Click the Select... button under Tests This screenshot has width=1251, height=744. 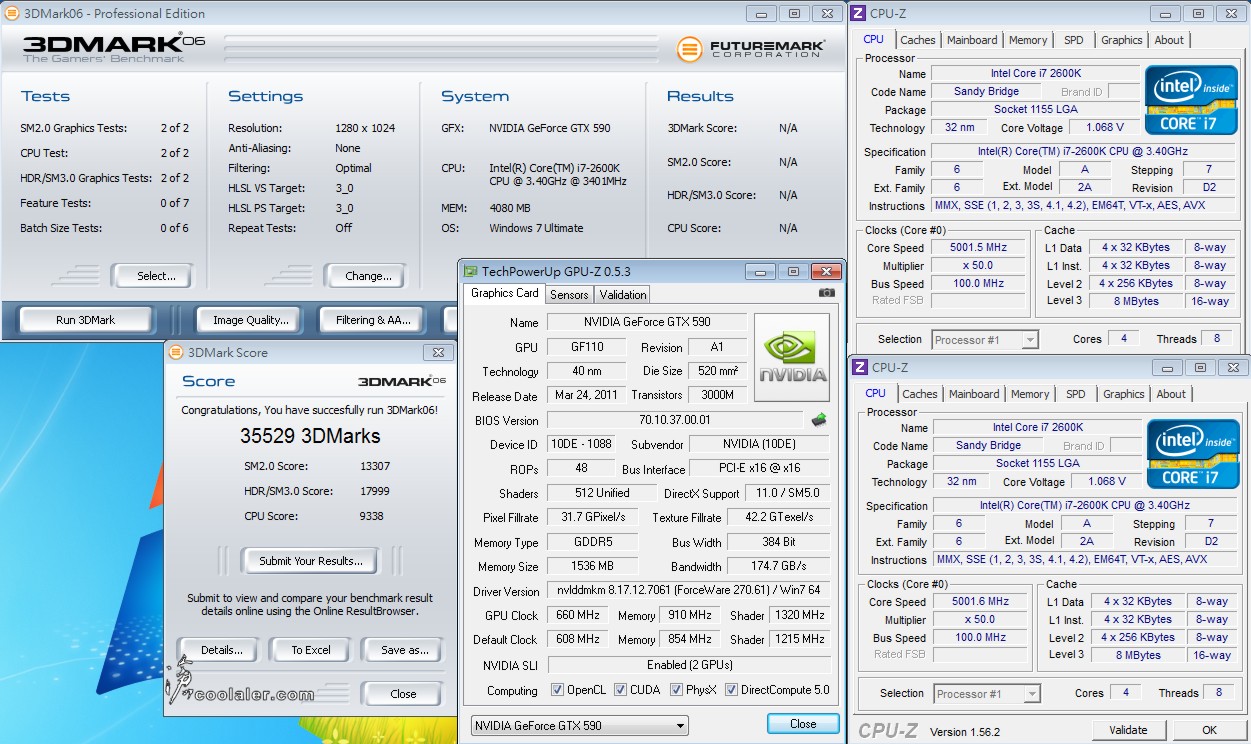click(152, 276)
